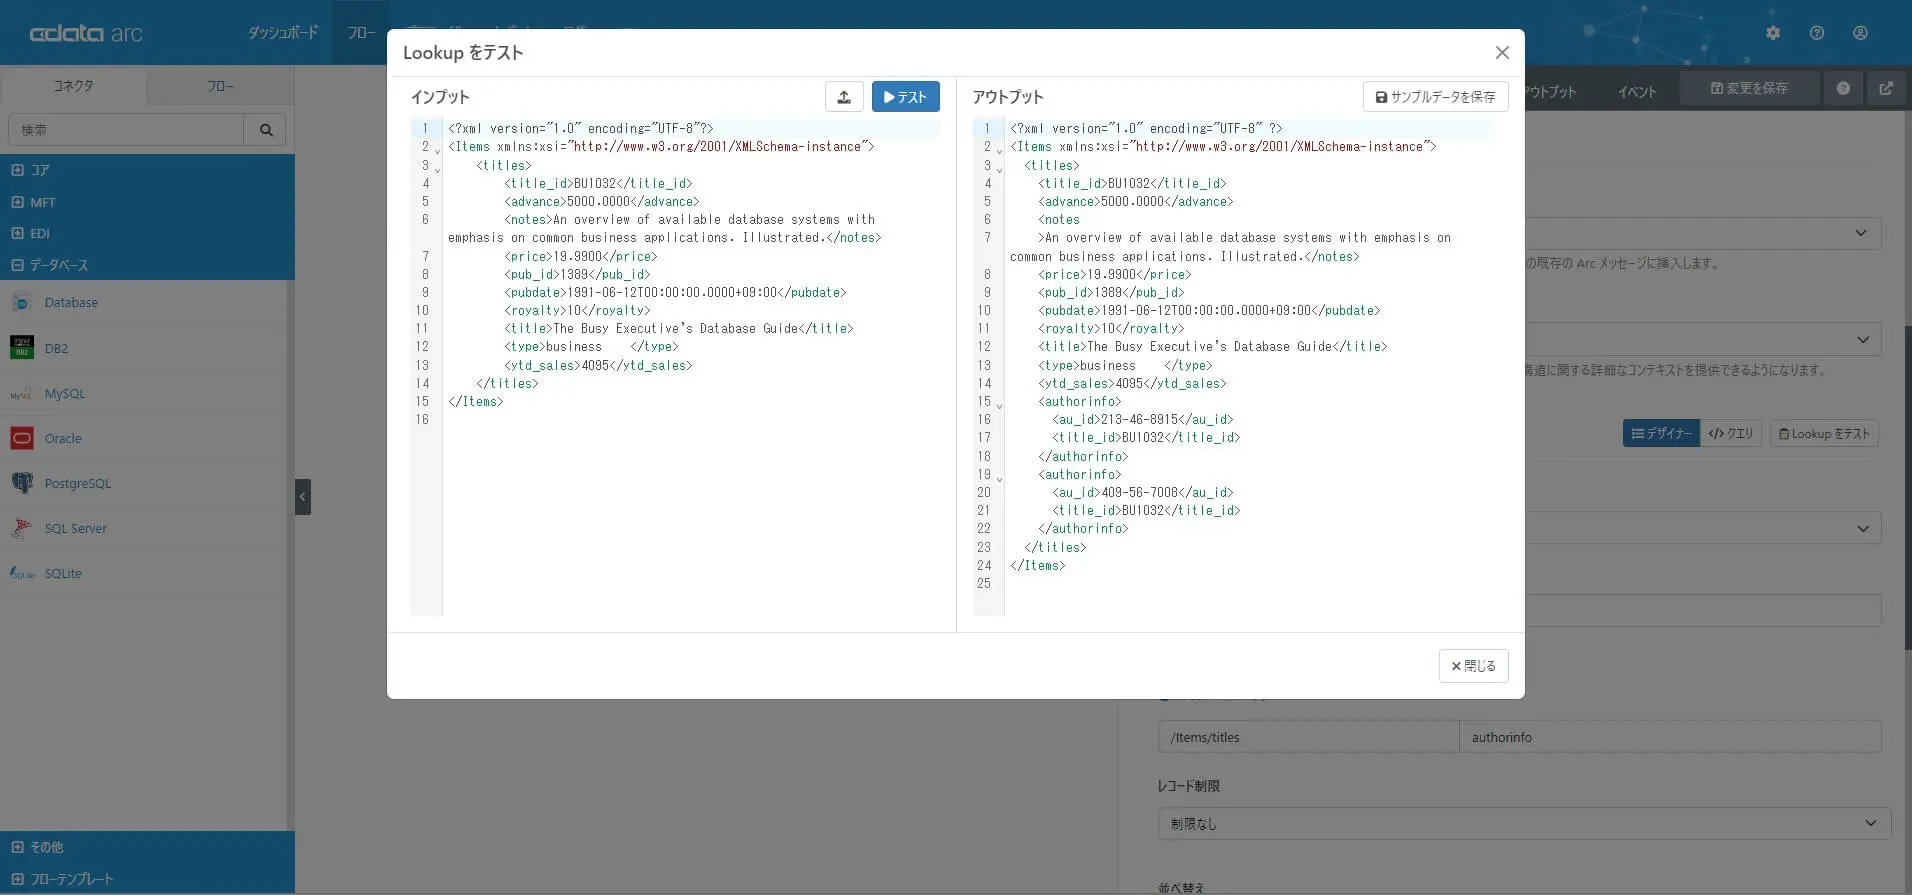Collapse the sidebar with the arrow handle
The height and width of the screenshot is (895, 1912).
tap(303, 497)
